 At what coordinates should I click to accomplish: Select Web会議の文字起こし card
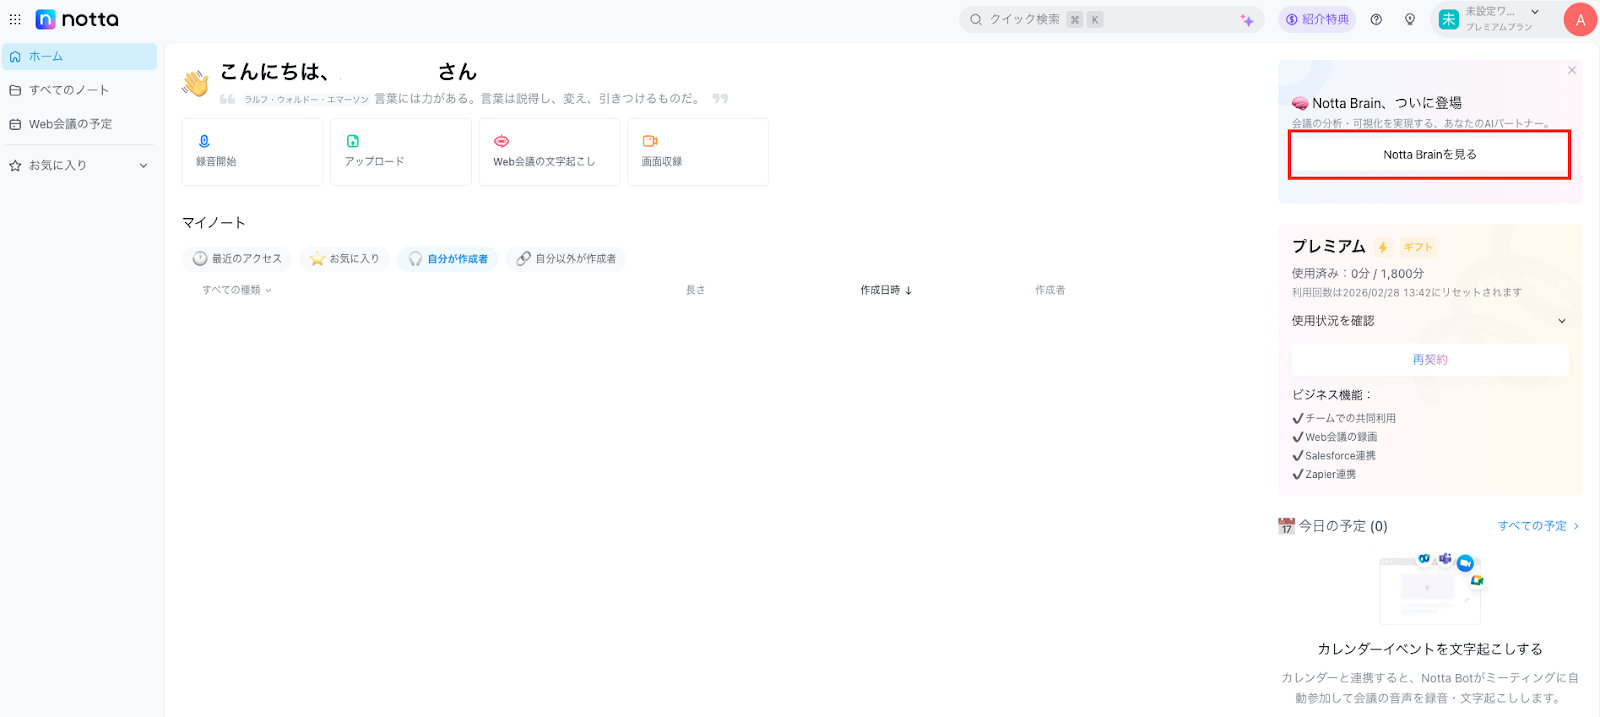point(549,152)
